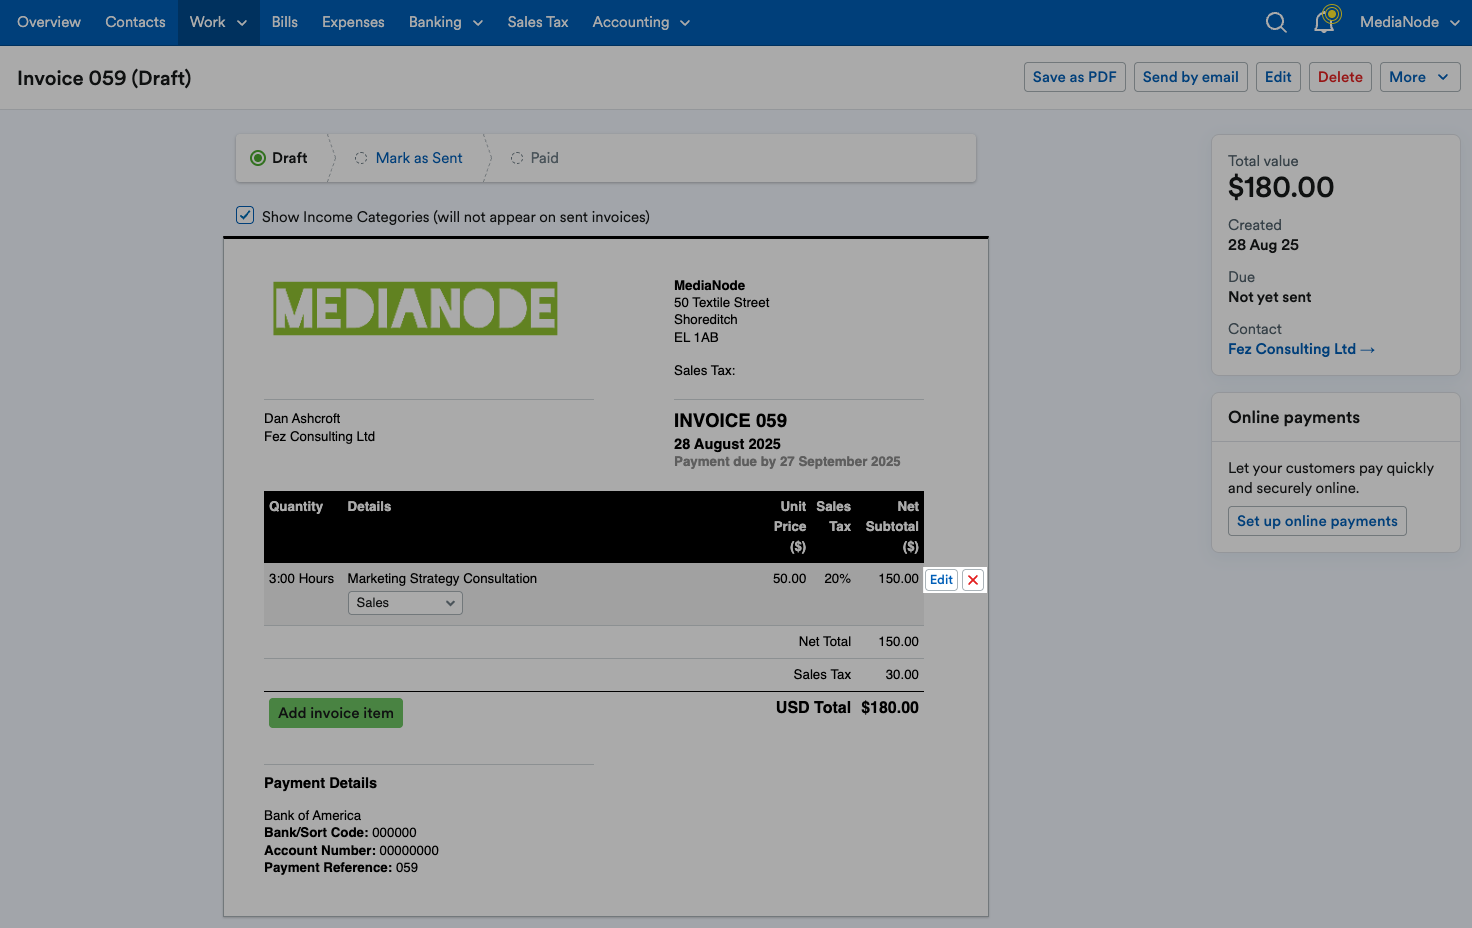Open the Expenses menu item
The height and width of the screenshot is (928, 1472).
point(353,22)
